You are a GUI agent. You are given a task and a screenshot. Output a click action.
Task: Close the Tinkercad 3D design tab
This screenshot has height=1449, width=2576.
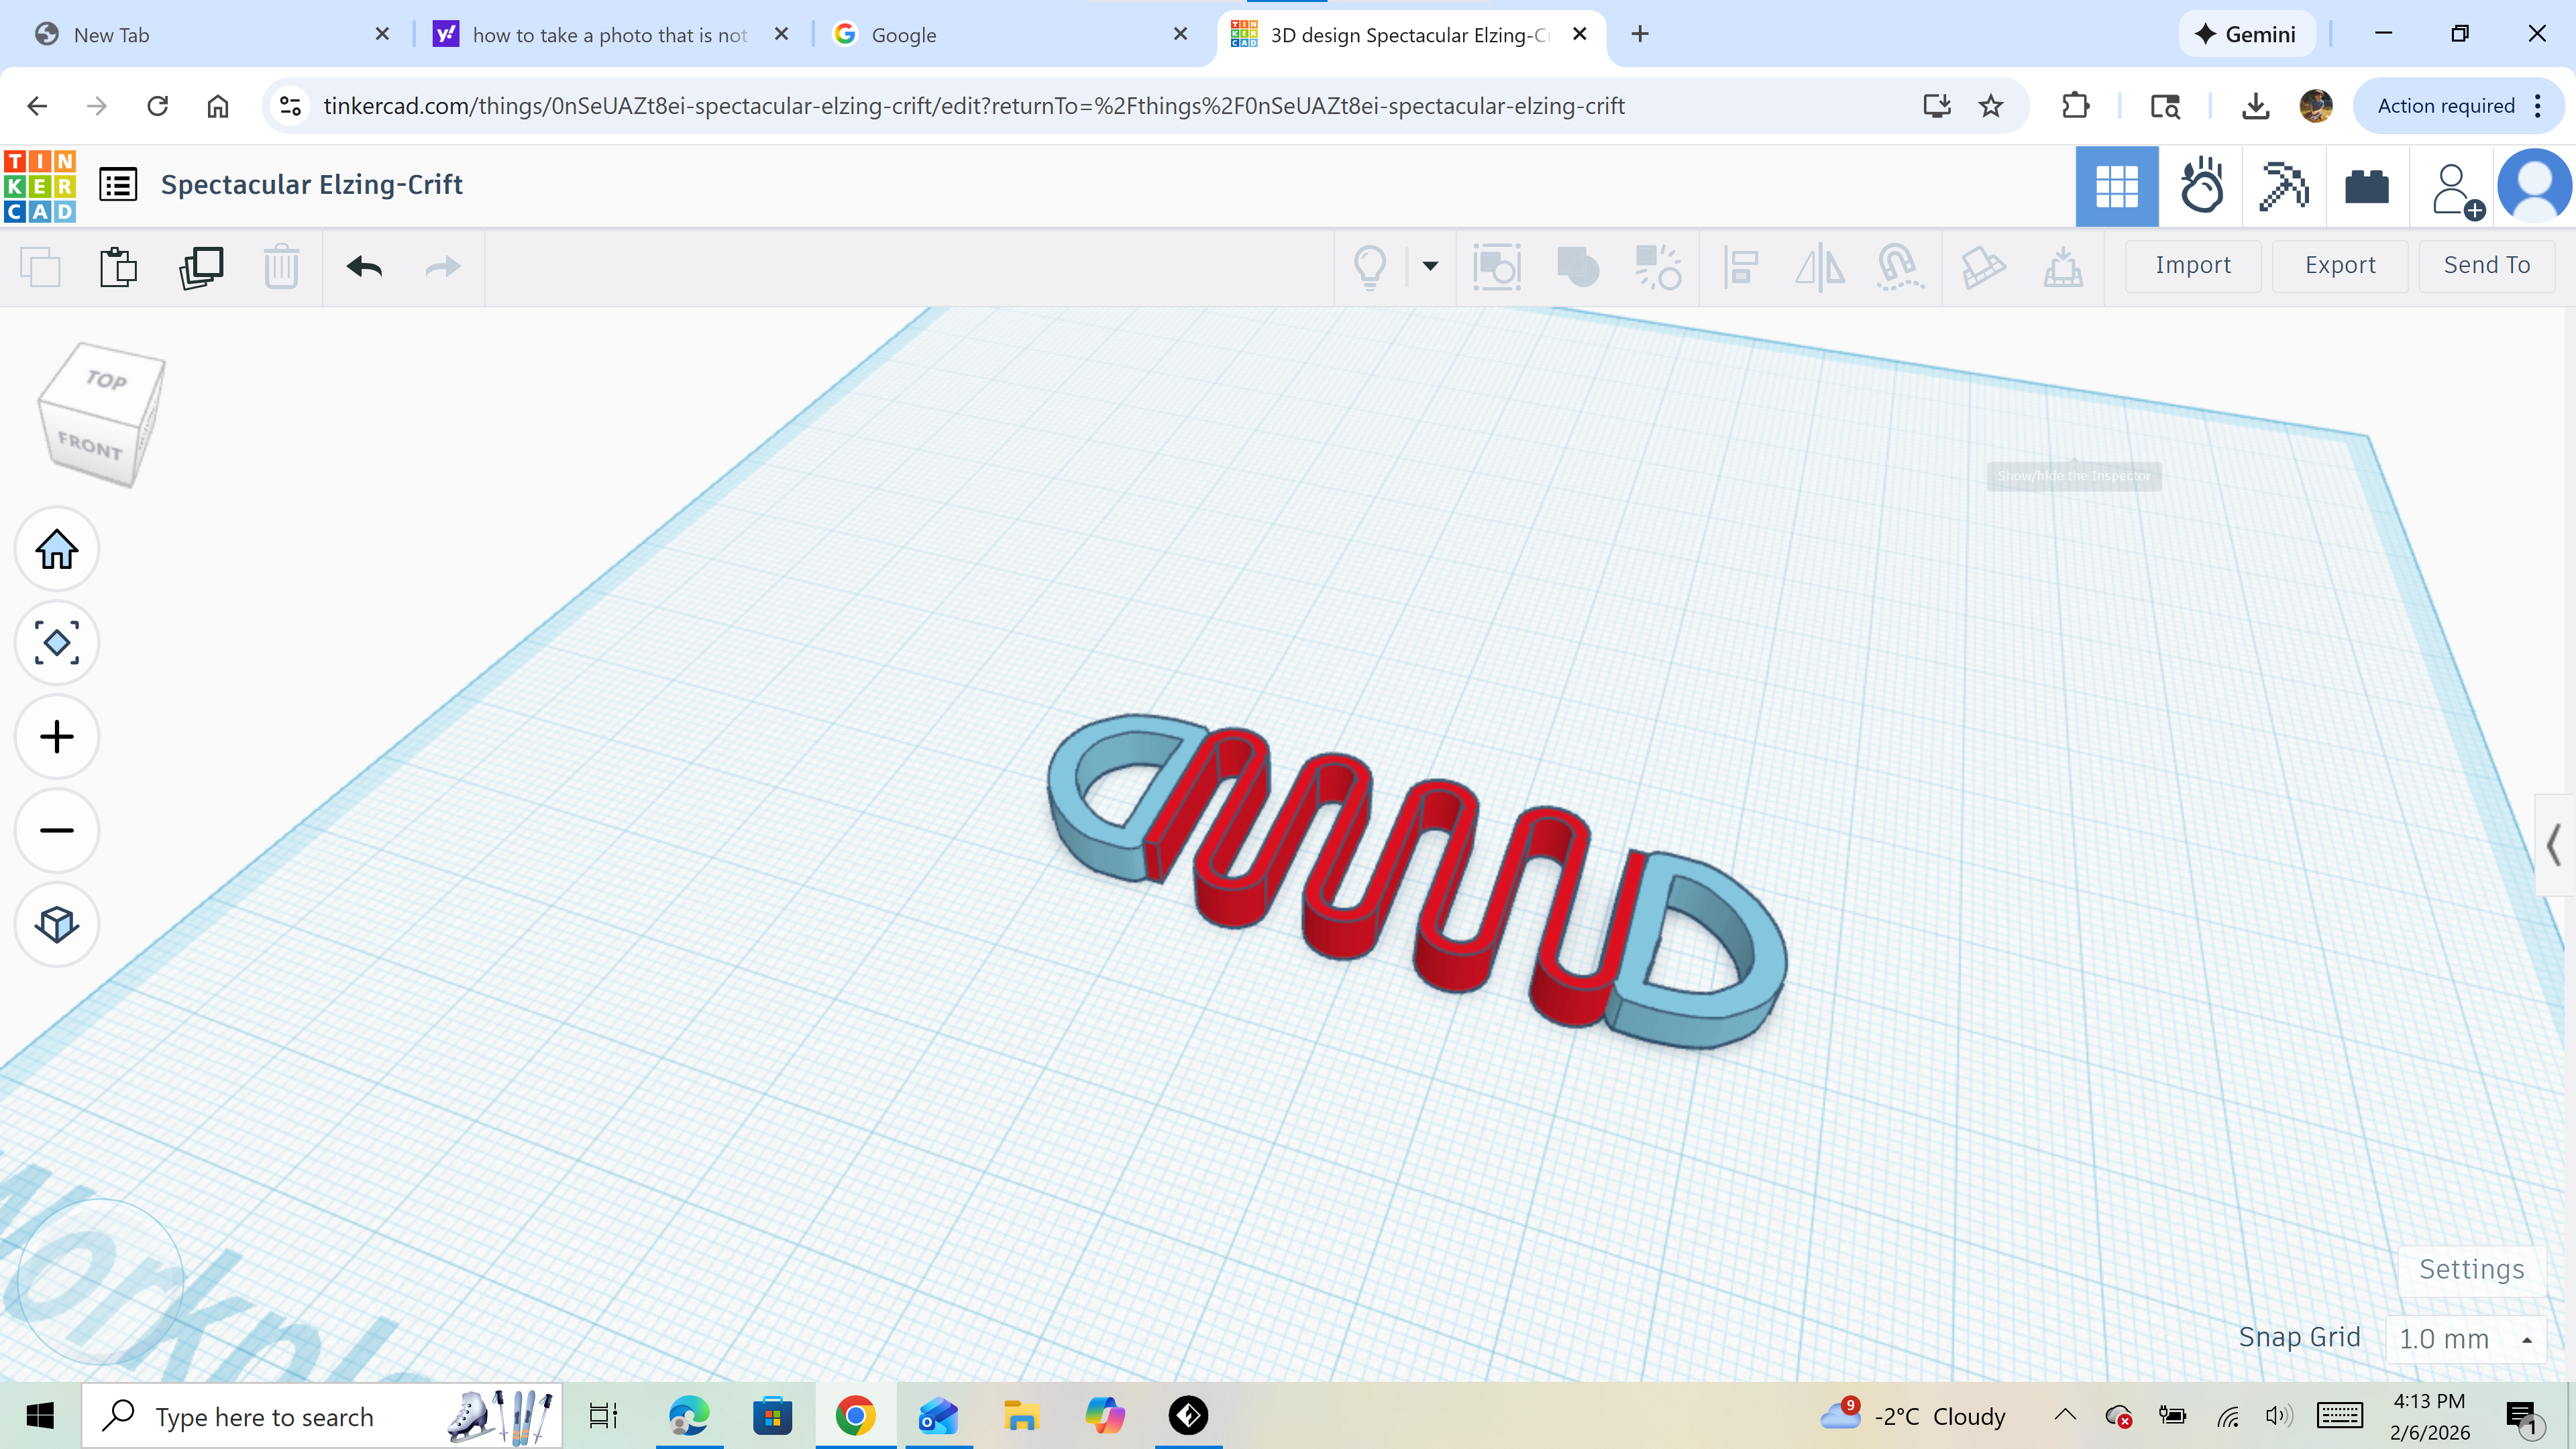(1580, 34)
